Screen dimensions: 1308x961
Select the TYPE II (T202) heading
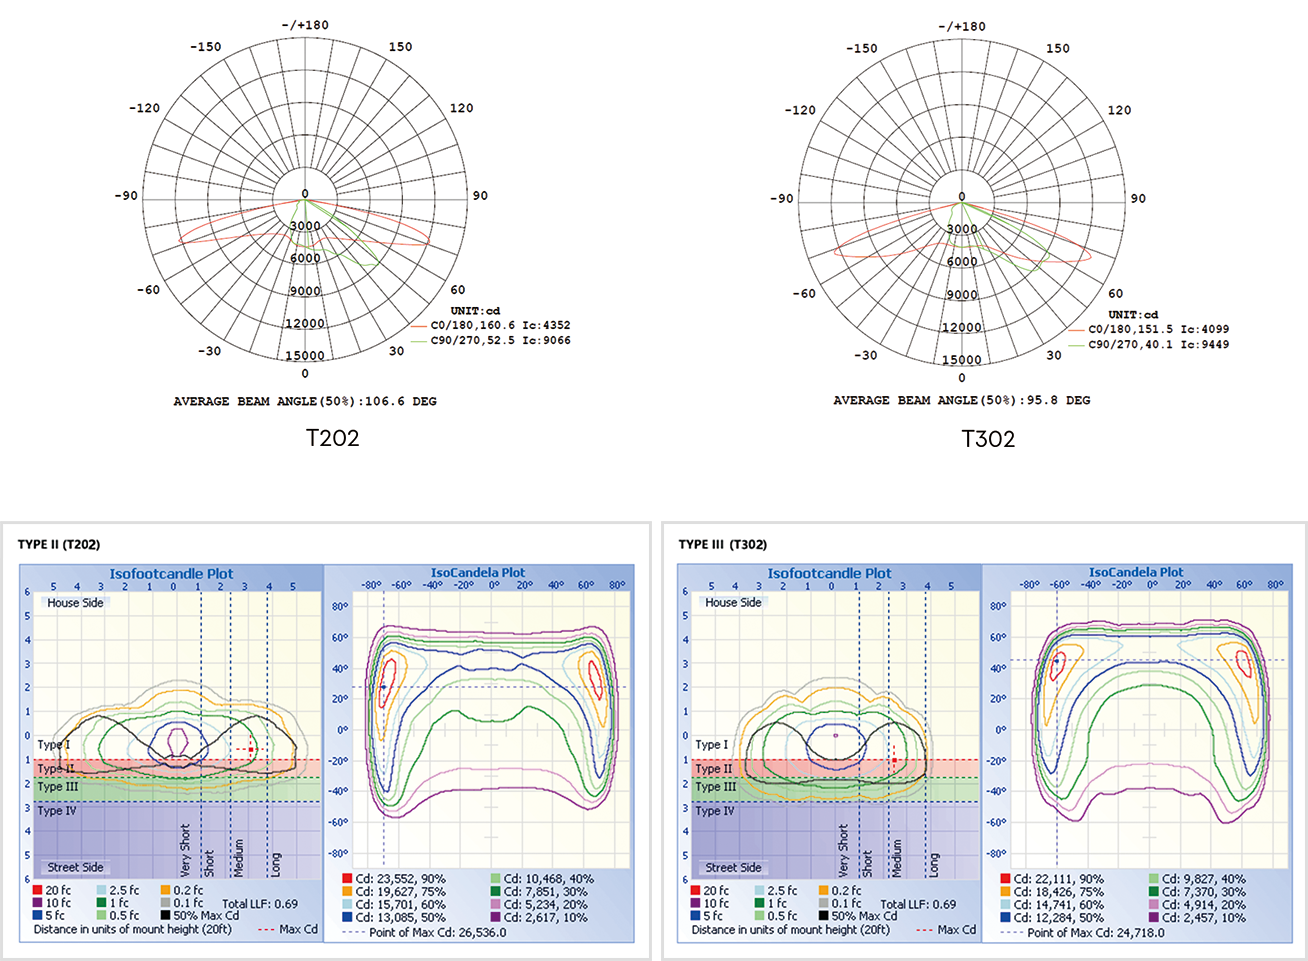[59, 544]
